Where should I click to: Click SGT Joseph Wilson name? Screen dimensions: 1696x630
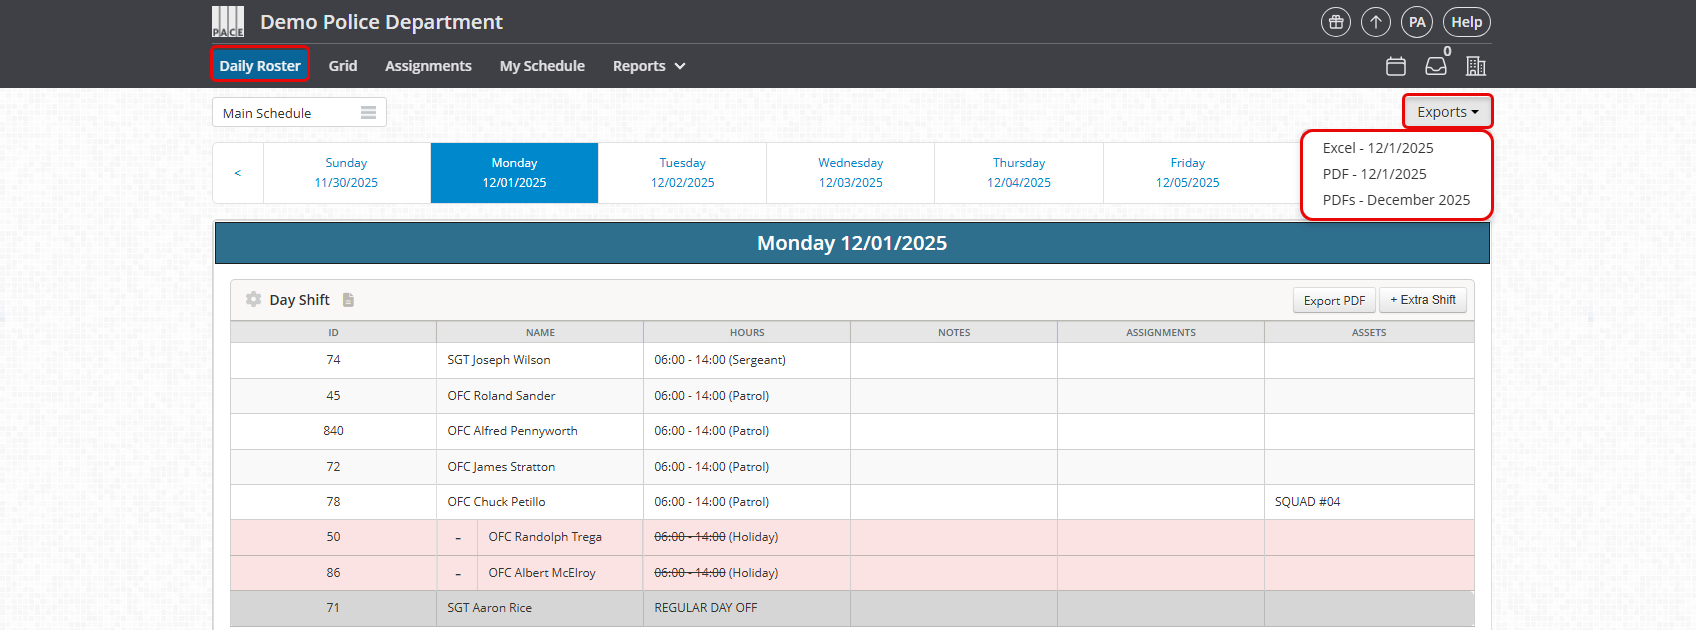tap(499, 360)
